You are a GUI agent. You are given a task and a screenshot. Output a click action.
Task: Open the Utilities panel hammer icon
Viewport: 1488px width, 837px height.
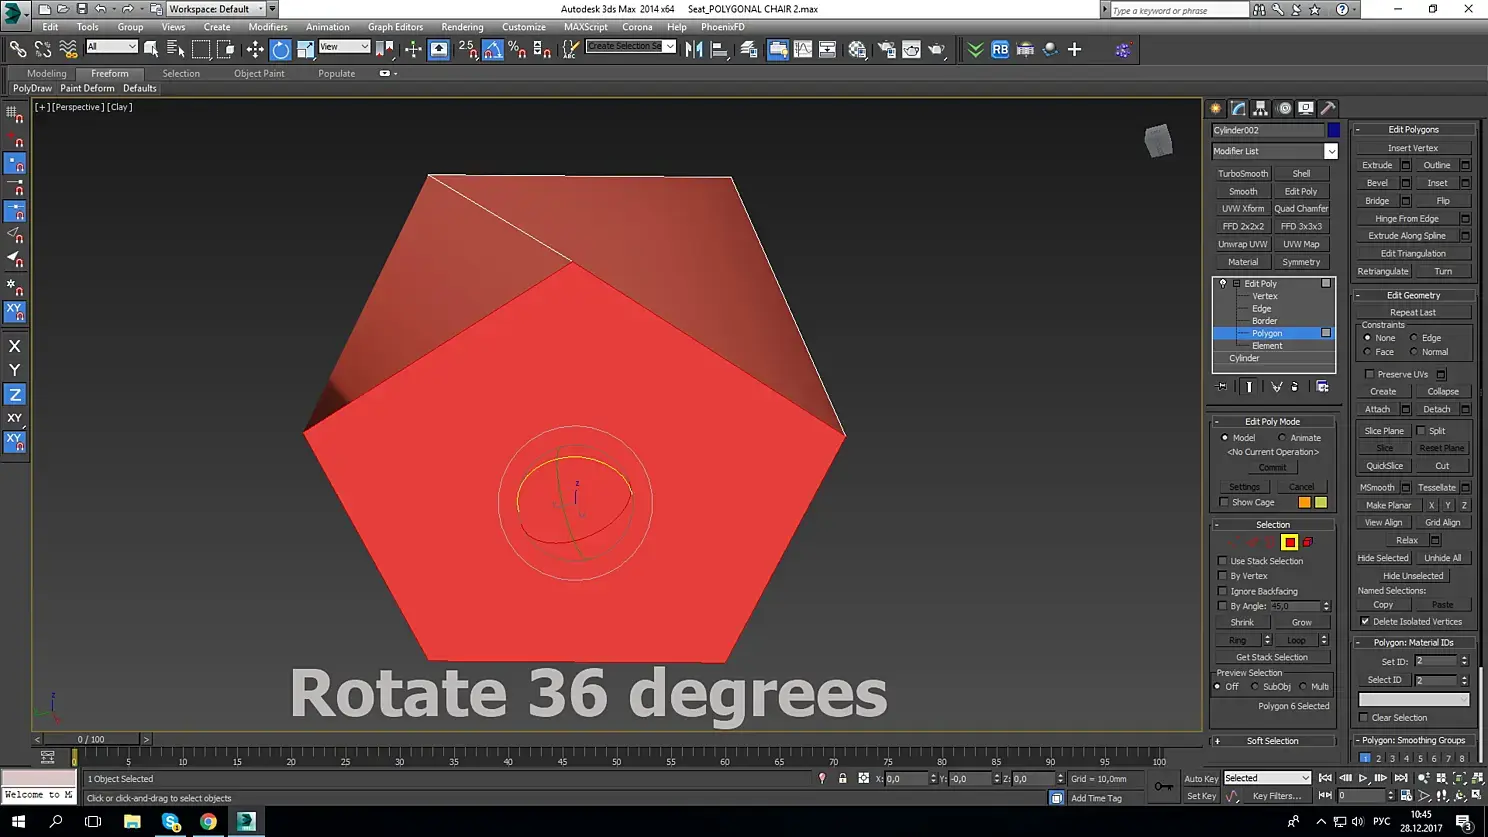click(1328, 108)
